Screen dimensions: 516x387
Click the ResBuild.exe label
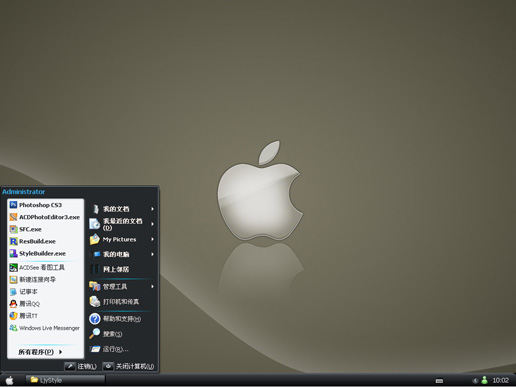point(37,241)
